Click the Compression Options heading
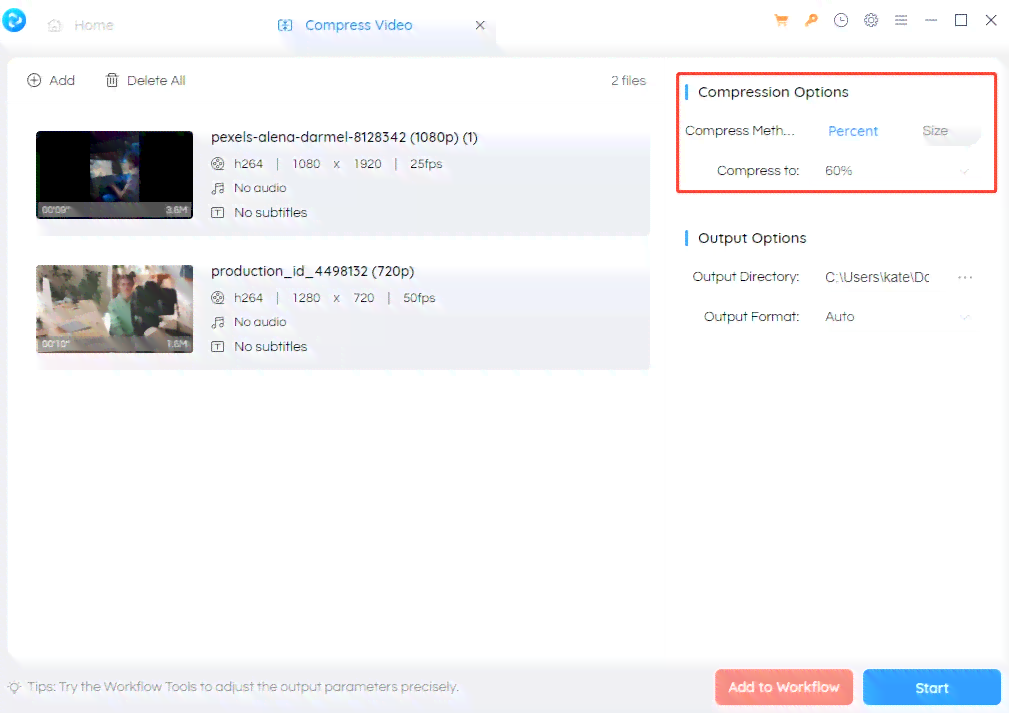 [x=773, y=92]
